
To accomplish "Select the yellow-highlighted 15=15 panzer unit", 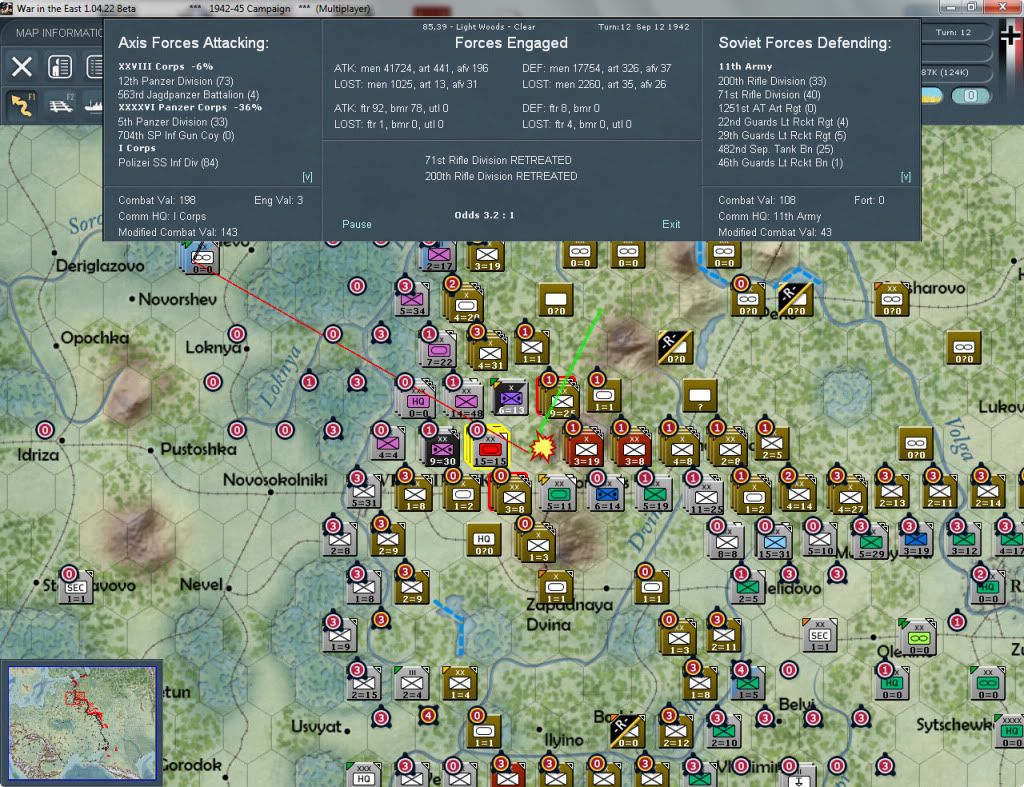I will point(489,448).
